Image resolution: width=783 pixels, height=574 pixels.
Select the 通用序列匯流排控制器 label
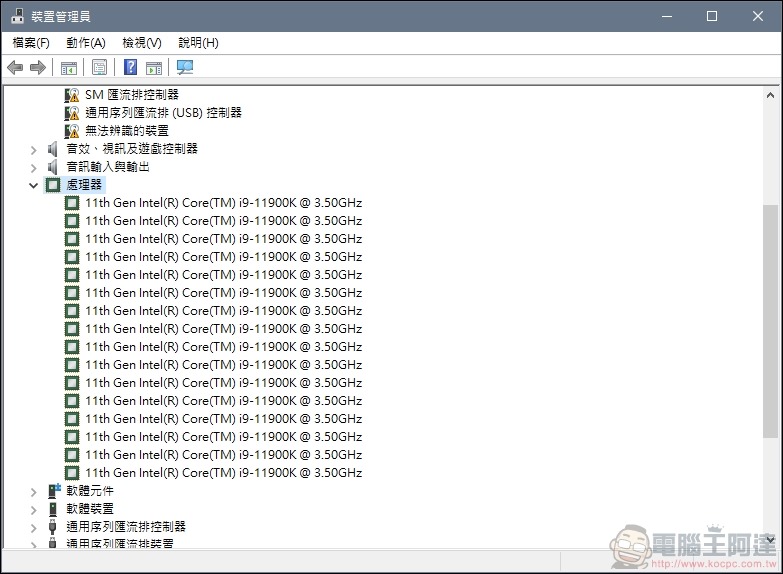click(126, 527)
